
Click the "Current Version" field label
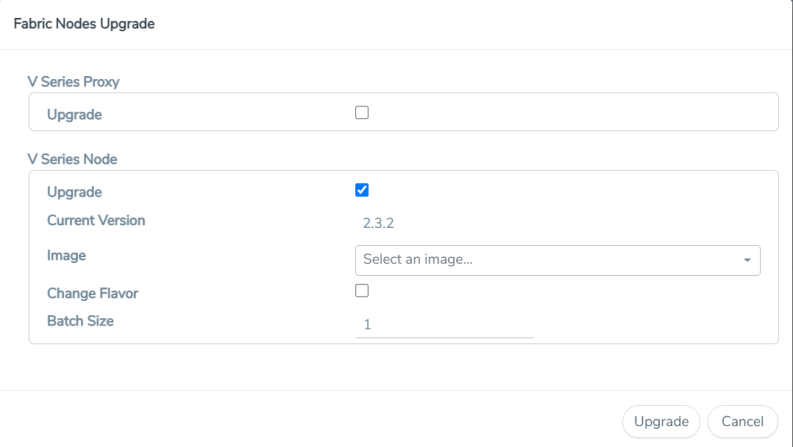tap(96, 220)
